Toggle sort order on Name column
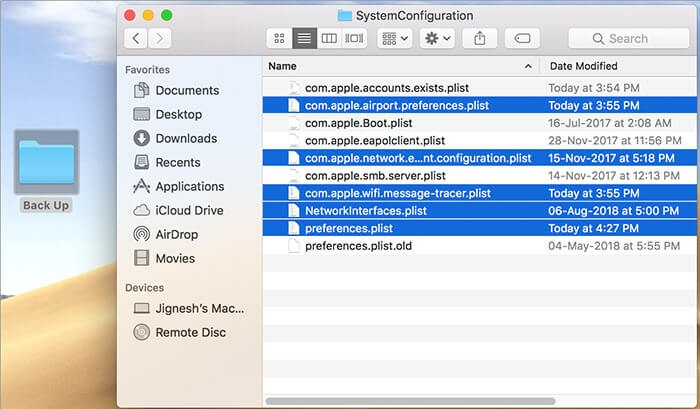The height and width of the screenshot is (409, 700). point(401,66)
